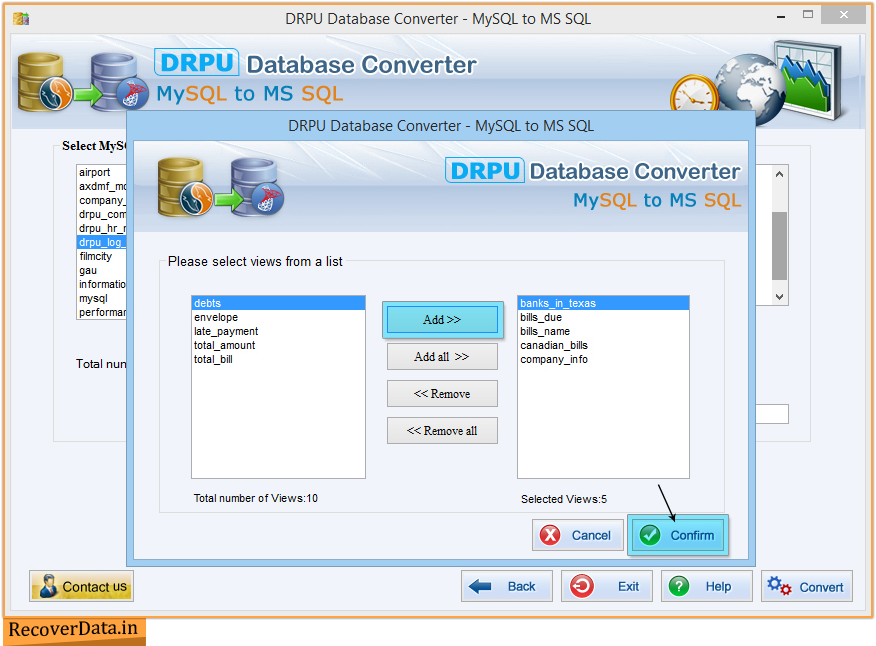Select 'filmcity' database in background list
876x646 pixels.
pos(102,256)
